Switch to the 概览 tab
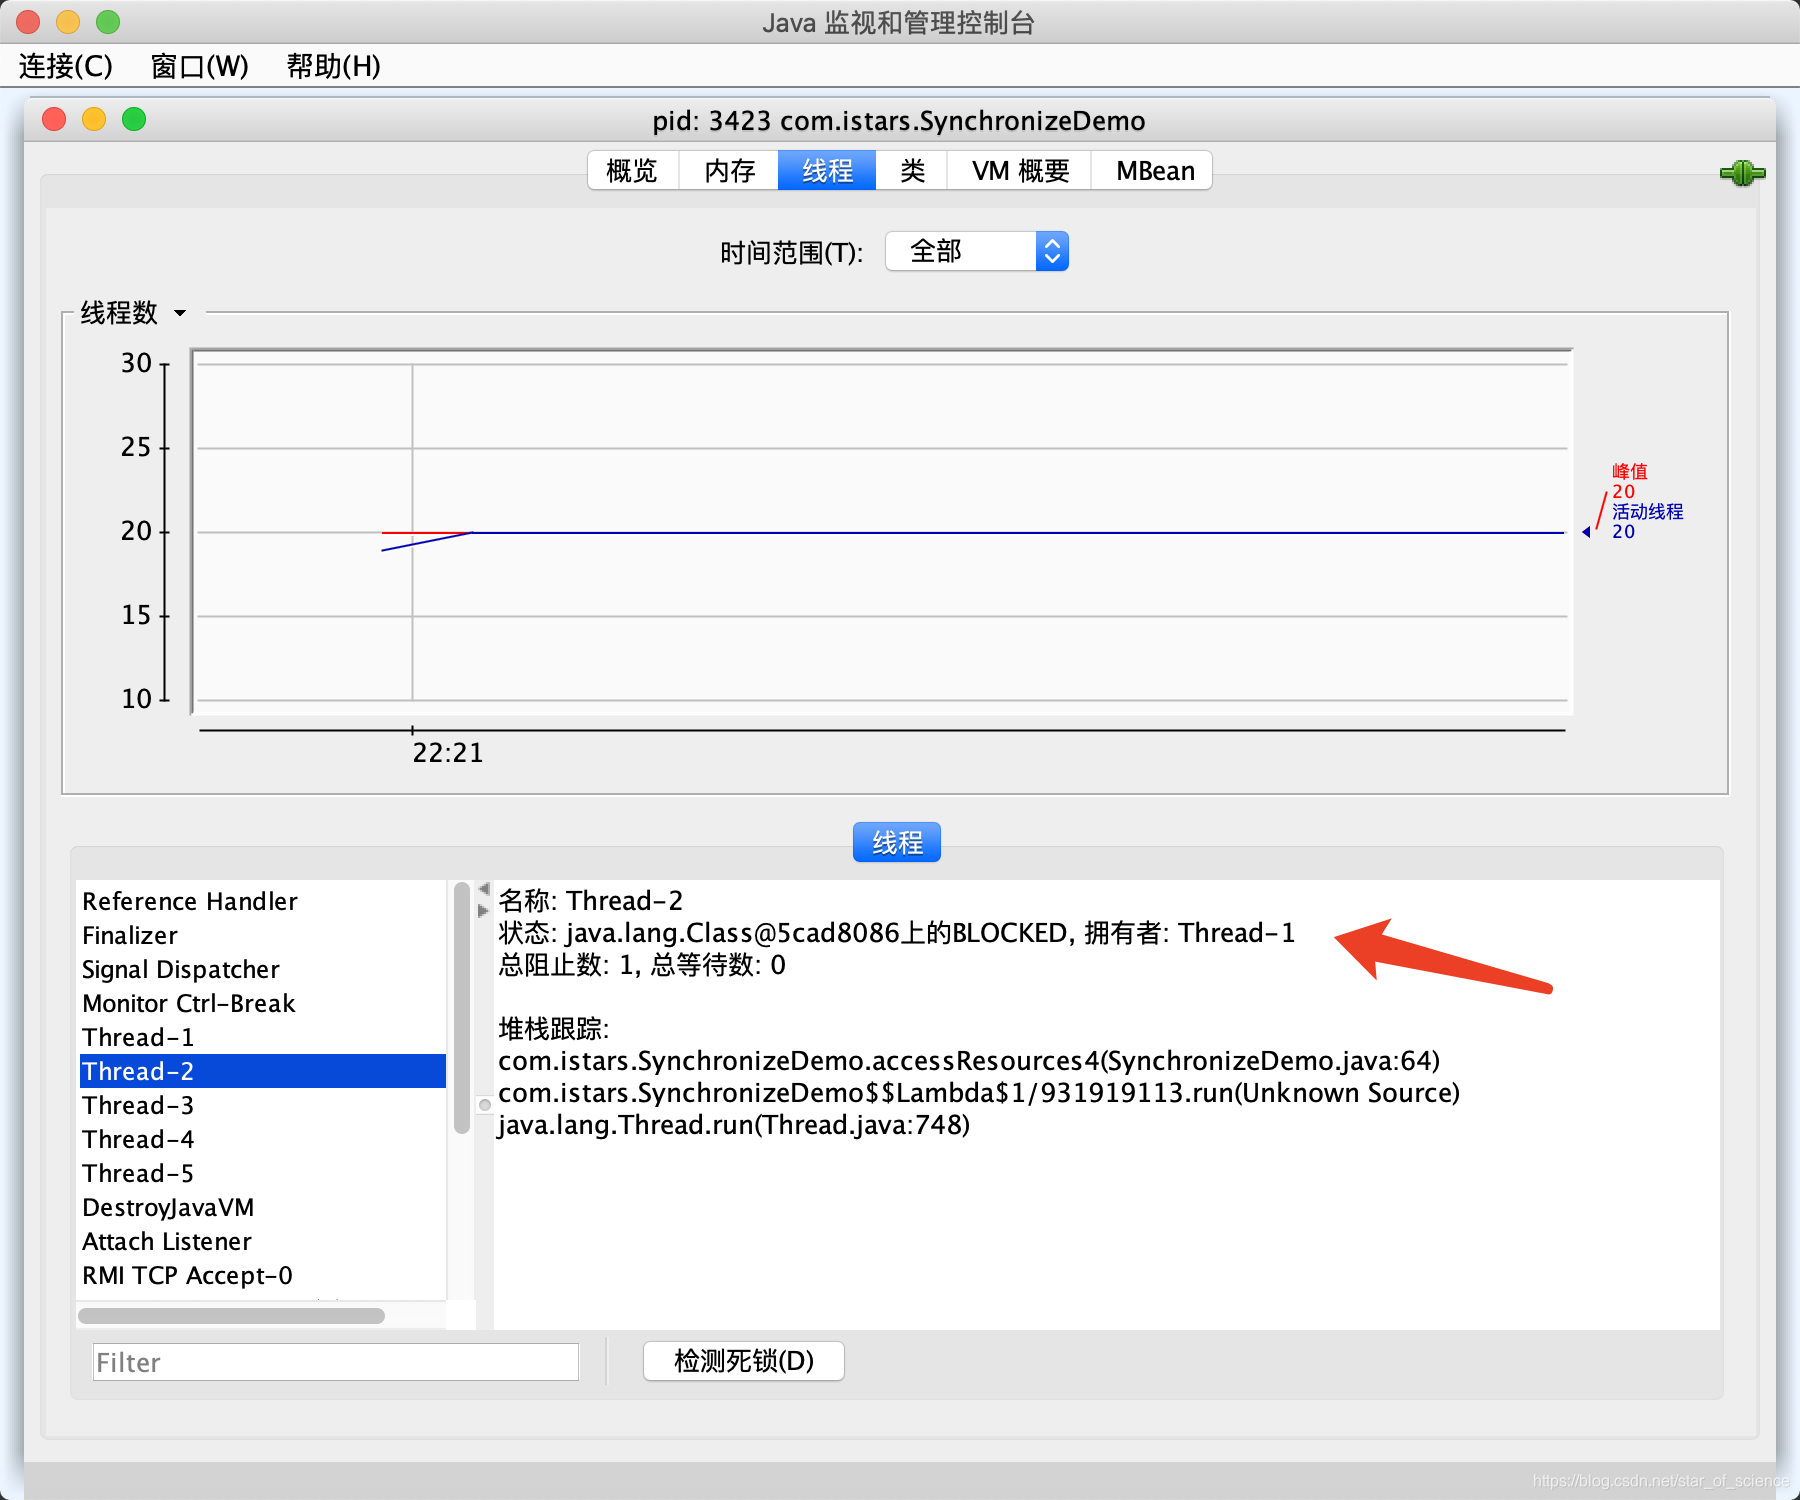Viewport: 1800px width, 1500px height. (633, 171)
